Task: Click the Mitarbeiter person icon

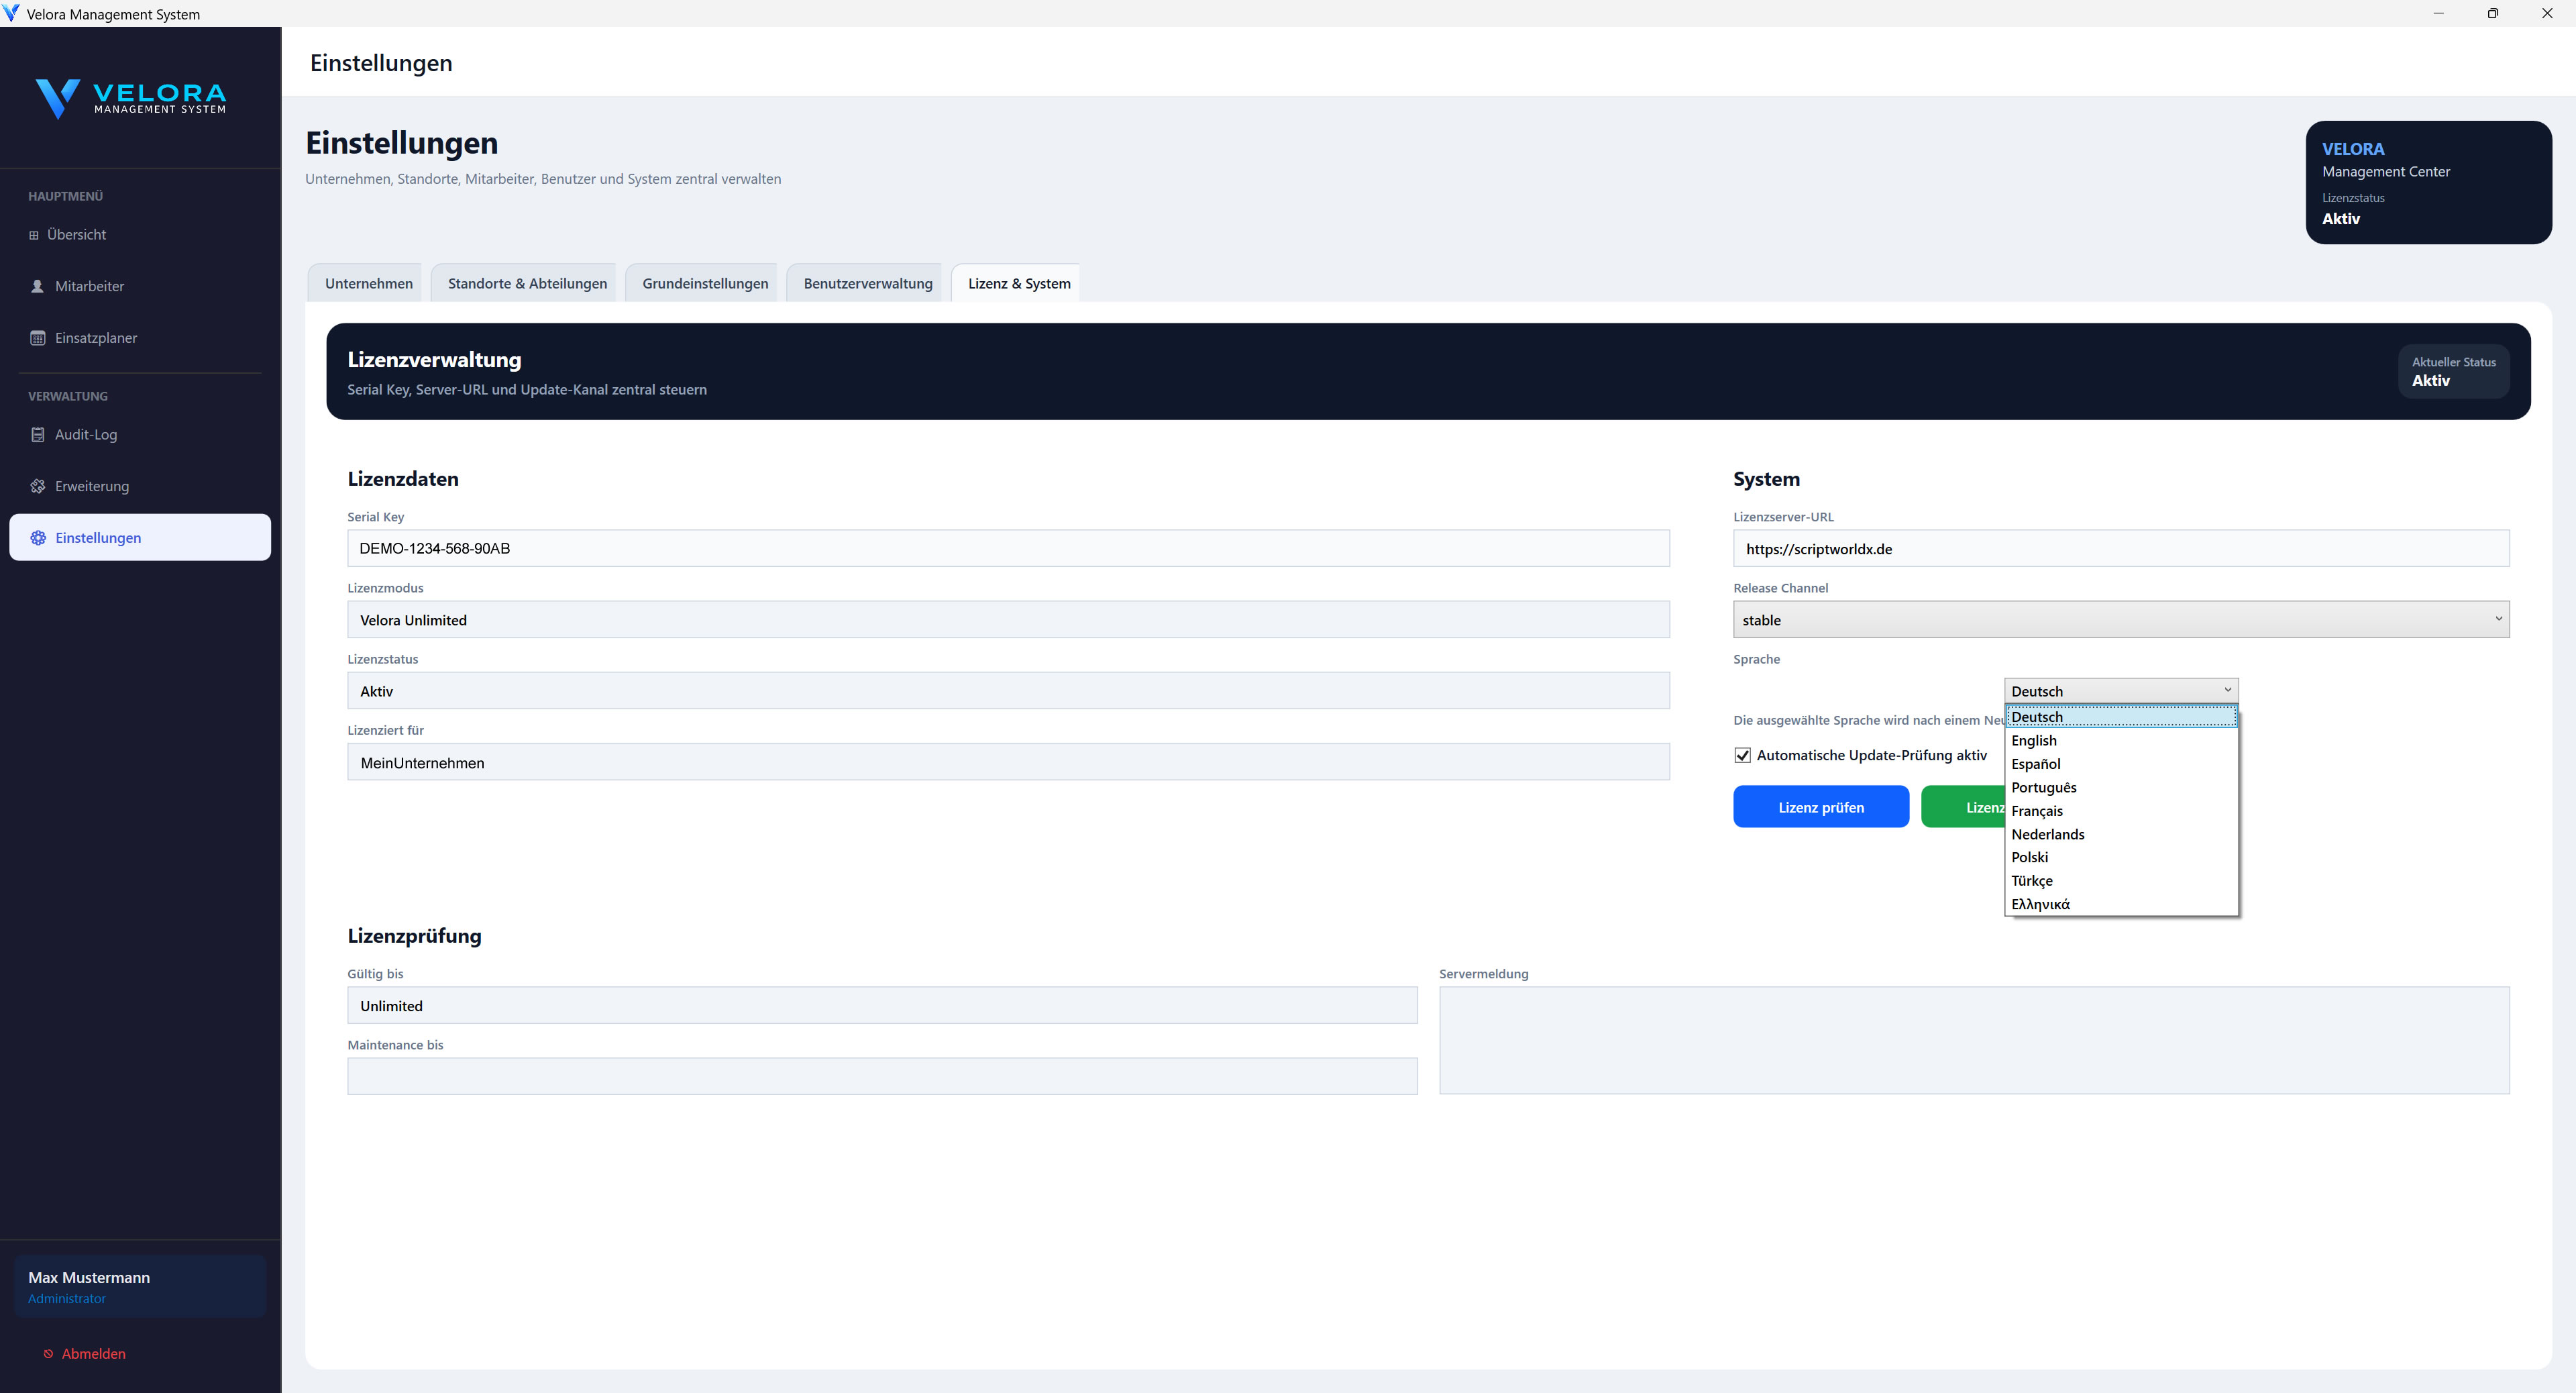Action: [38, 286]
